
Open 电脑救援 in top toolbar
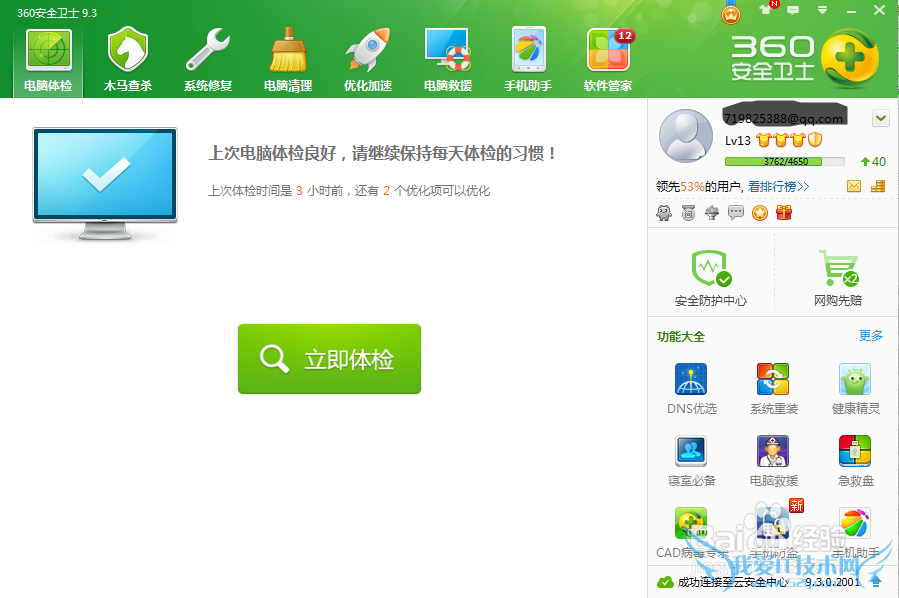448,60
